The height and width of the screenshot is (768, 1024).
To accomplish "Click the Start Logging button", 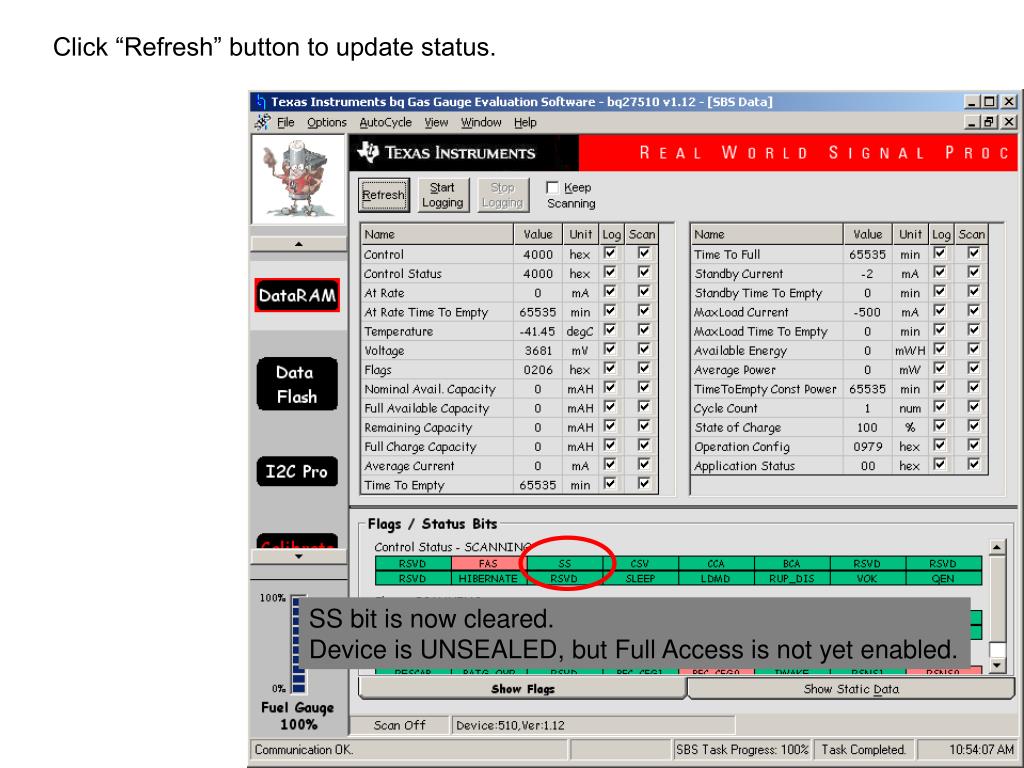I will 442,195.
